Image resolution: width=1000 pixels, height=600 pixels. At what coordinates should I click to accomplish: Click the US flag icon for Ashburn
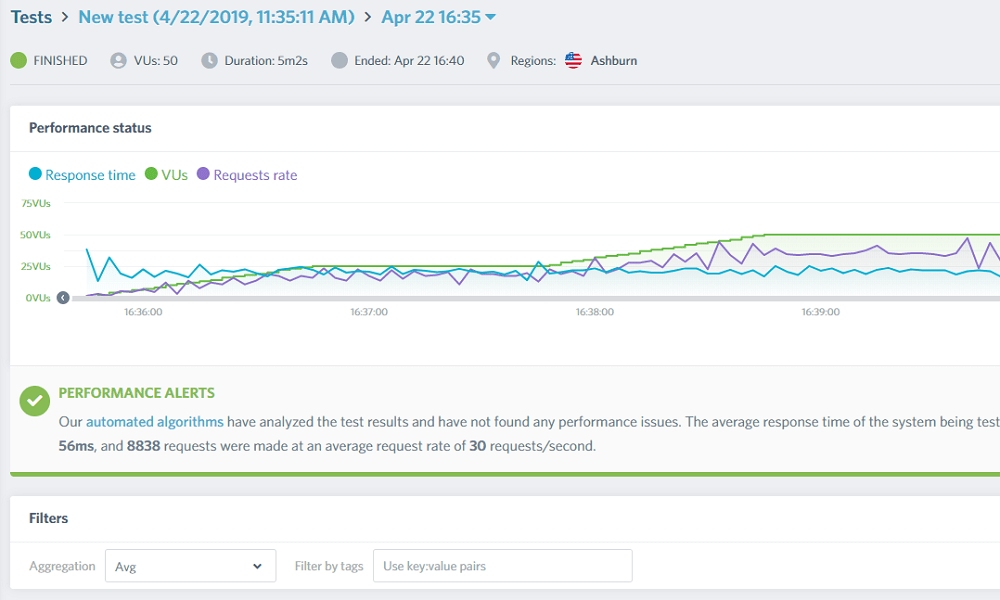coord(573,61)
